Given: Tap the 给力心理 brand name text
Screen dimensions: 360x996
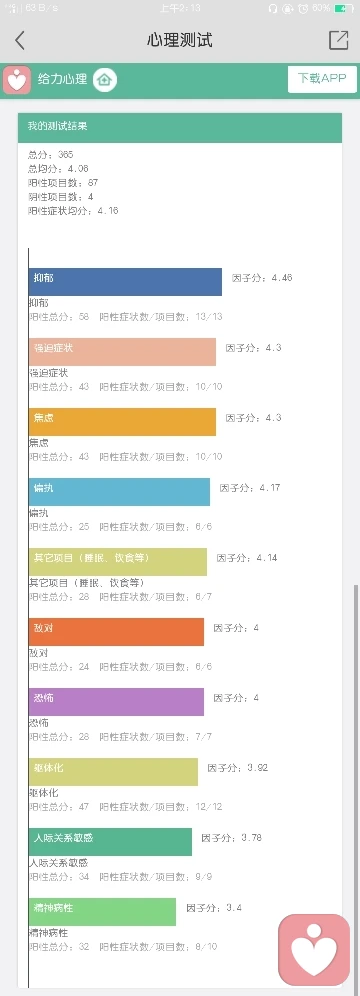Looking at the screenshot, I should coord(62,80).
